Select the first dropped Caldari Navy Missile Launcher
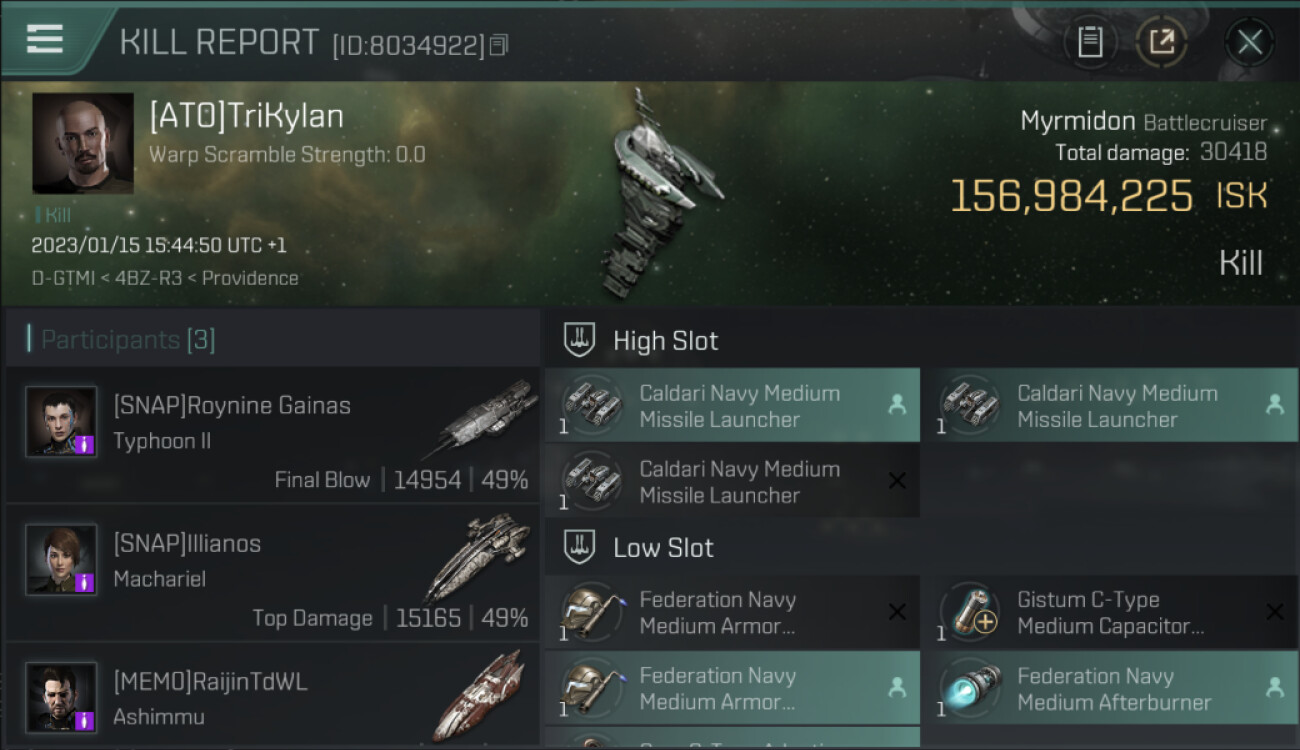This screenshot has height=750, width=1300. pyautogui.click(x=732, y=406)
